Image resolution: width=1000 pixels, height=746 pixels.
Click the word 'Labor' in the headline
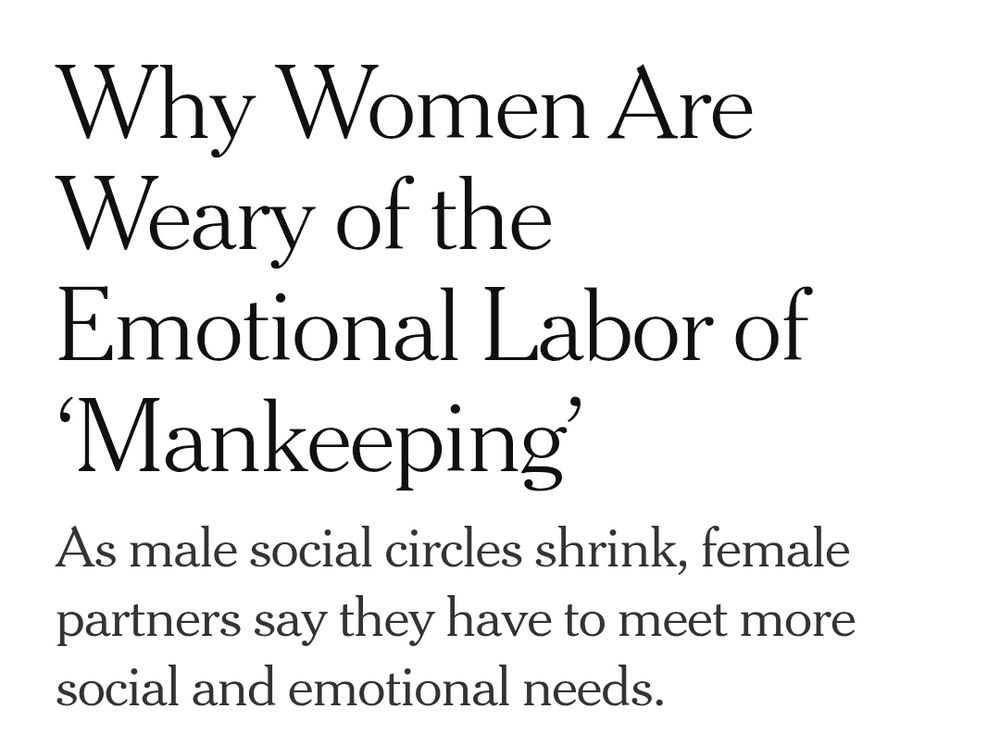(599, 325)
